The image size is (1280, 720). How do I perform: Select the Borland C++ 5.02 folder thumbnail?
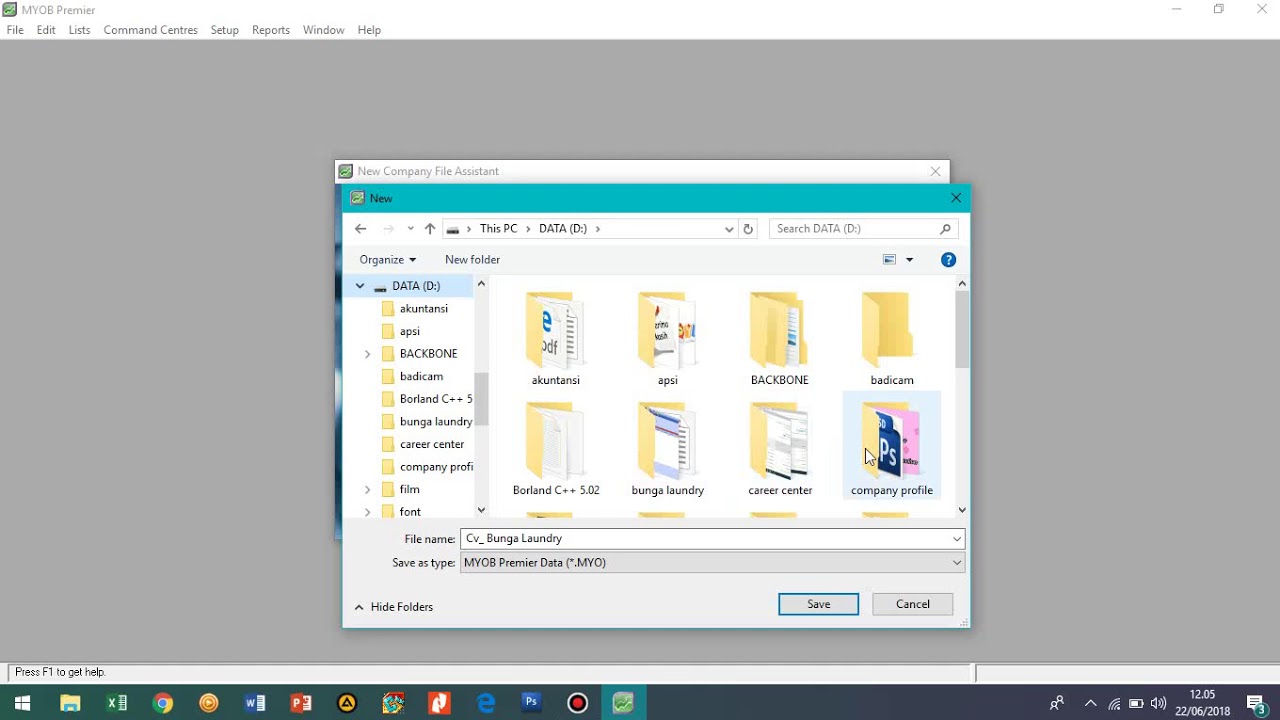coord(556,448)
